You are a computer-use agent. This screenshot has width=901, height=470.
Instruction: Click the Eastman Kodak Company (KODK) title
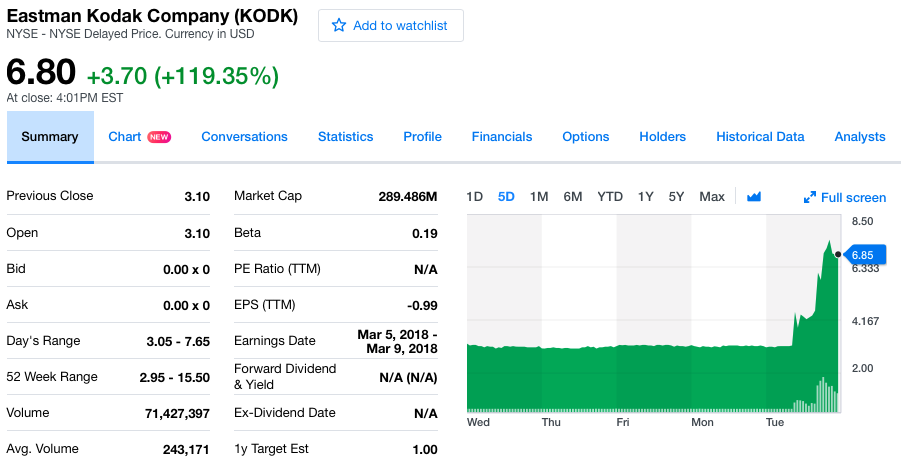(x=152, y=16)
